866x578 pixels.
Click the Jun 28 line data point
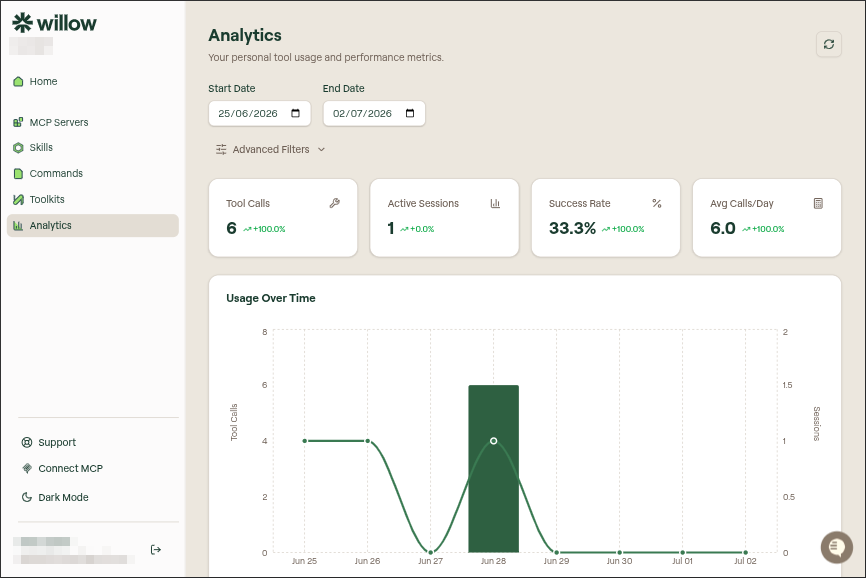tap(493, 441)
